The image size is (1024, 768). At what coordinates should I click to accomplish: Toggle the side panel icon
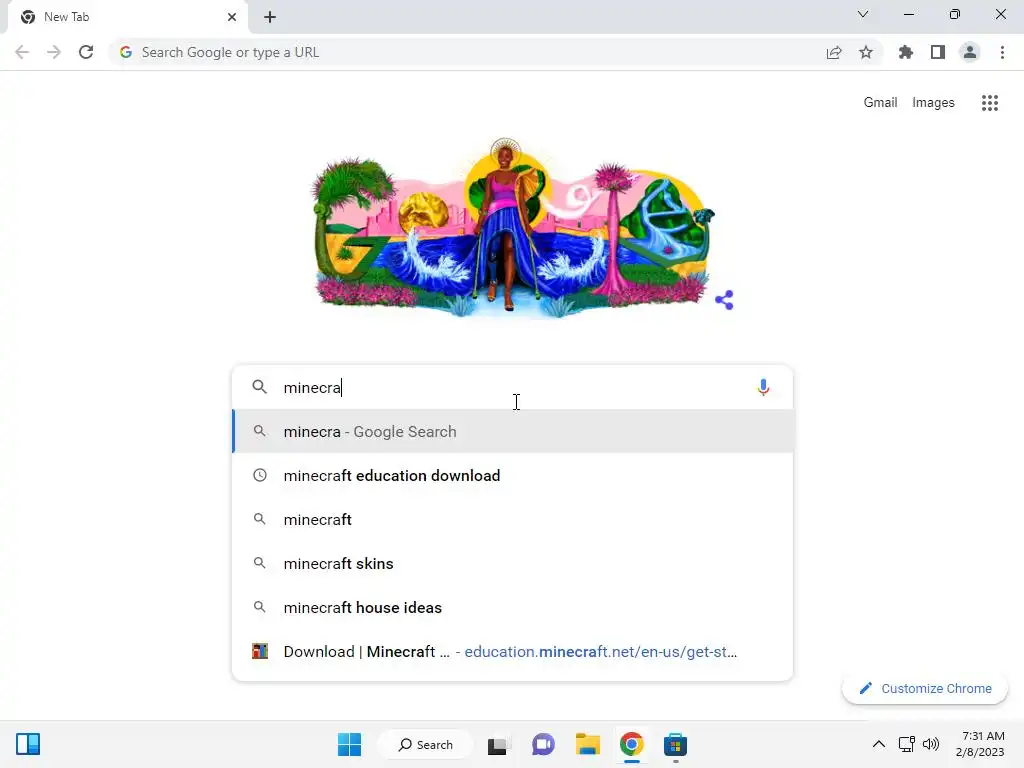(x=938, y=52)
